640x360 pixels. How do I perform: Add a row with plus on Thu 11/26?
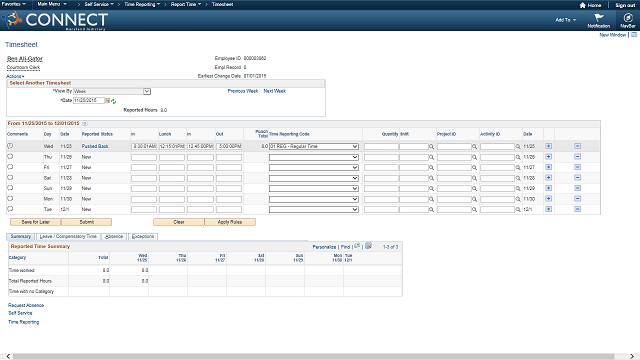click(x=549, y=157)
